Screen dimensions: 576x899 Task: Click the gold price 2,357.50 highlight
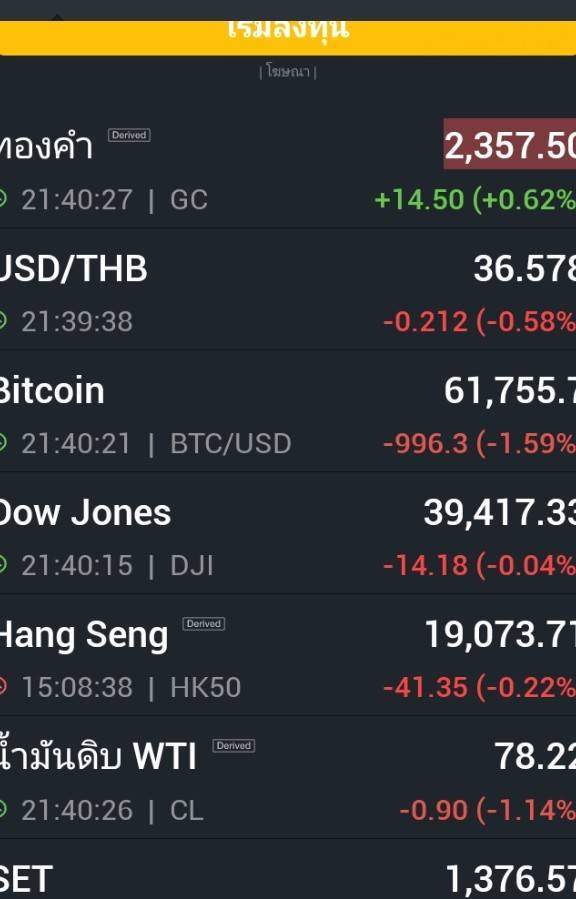[510, 144]
